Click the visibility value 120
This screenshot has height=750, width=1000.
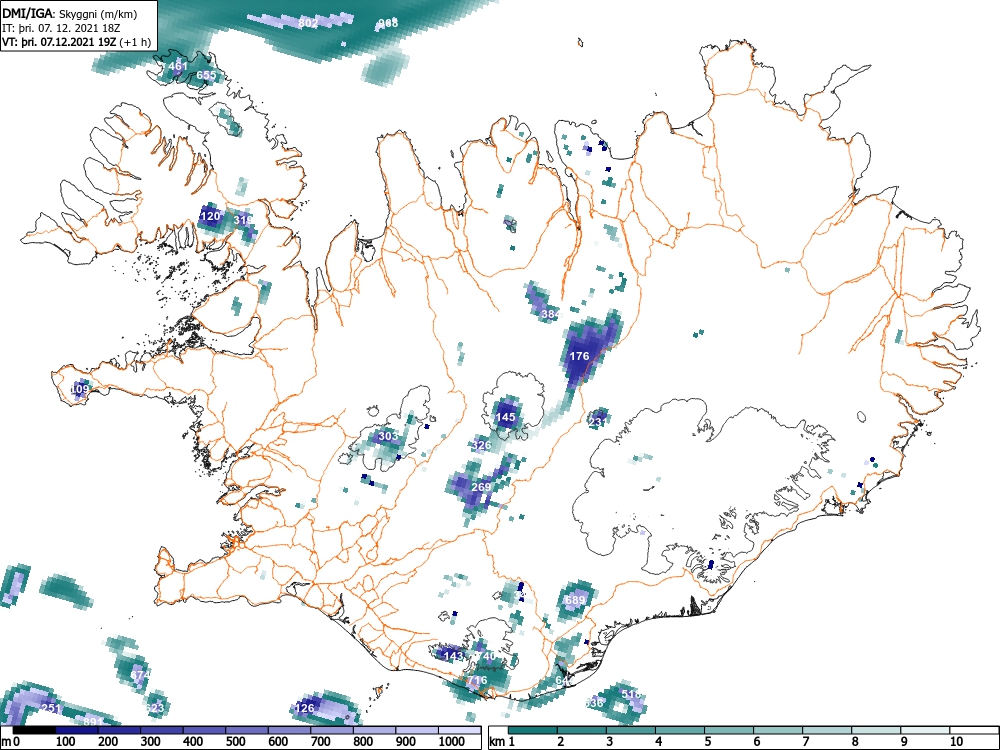click(210, 216)
